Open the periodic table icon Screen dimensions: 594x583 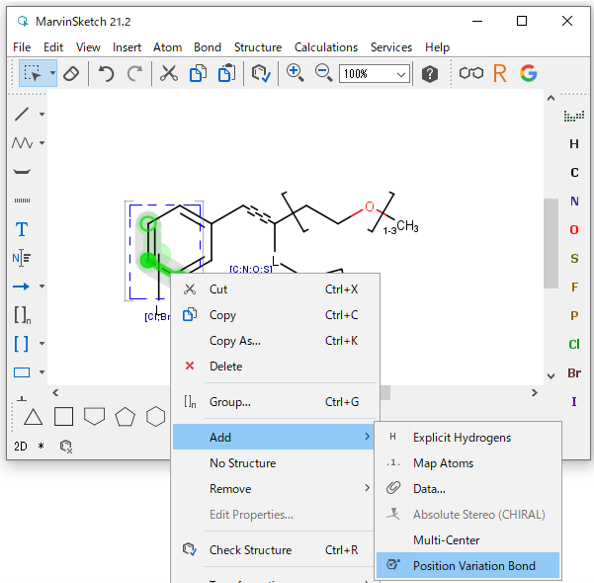click(574, 116)
